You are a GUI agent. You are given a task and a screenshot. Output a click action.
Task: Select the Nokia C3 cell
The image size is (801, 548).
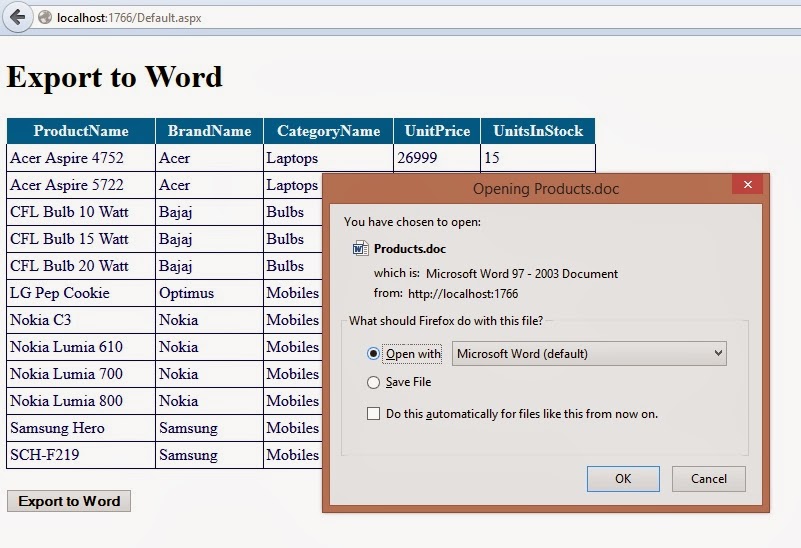click(81, 320)
